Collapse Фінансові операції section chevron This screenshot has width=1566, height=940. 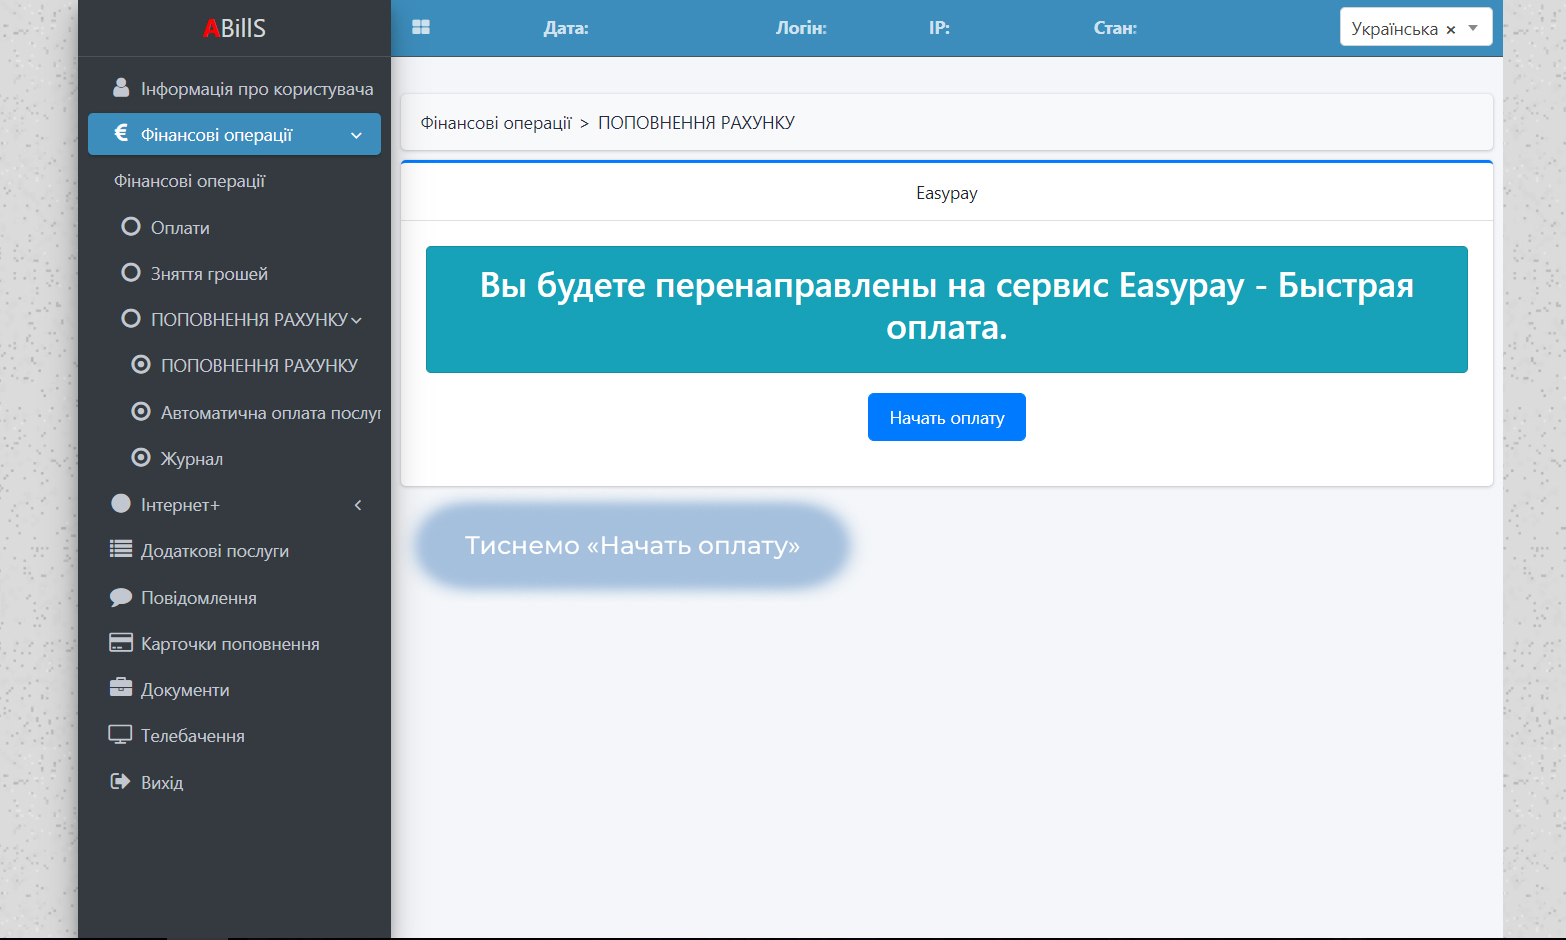coord(356,135)
